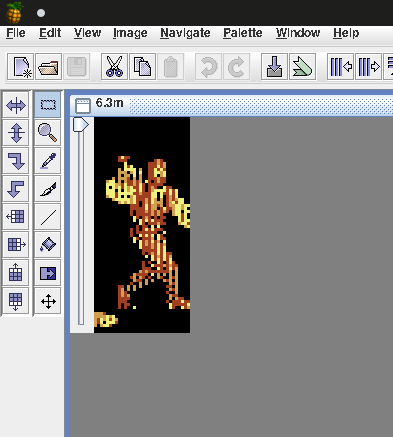Screen dimensions: 393x437
Task: Flip selection horizontally with Mirror tool
Action: [16, 105]
